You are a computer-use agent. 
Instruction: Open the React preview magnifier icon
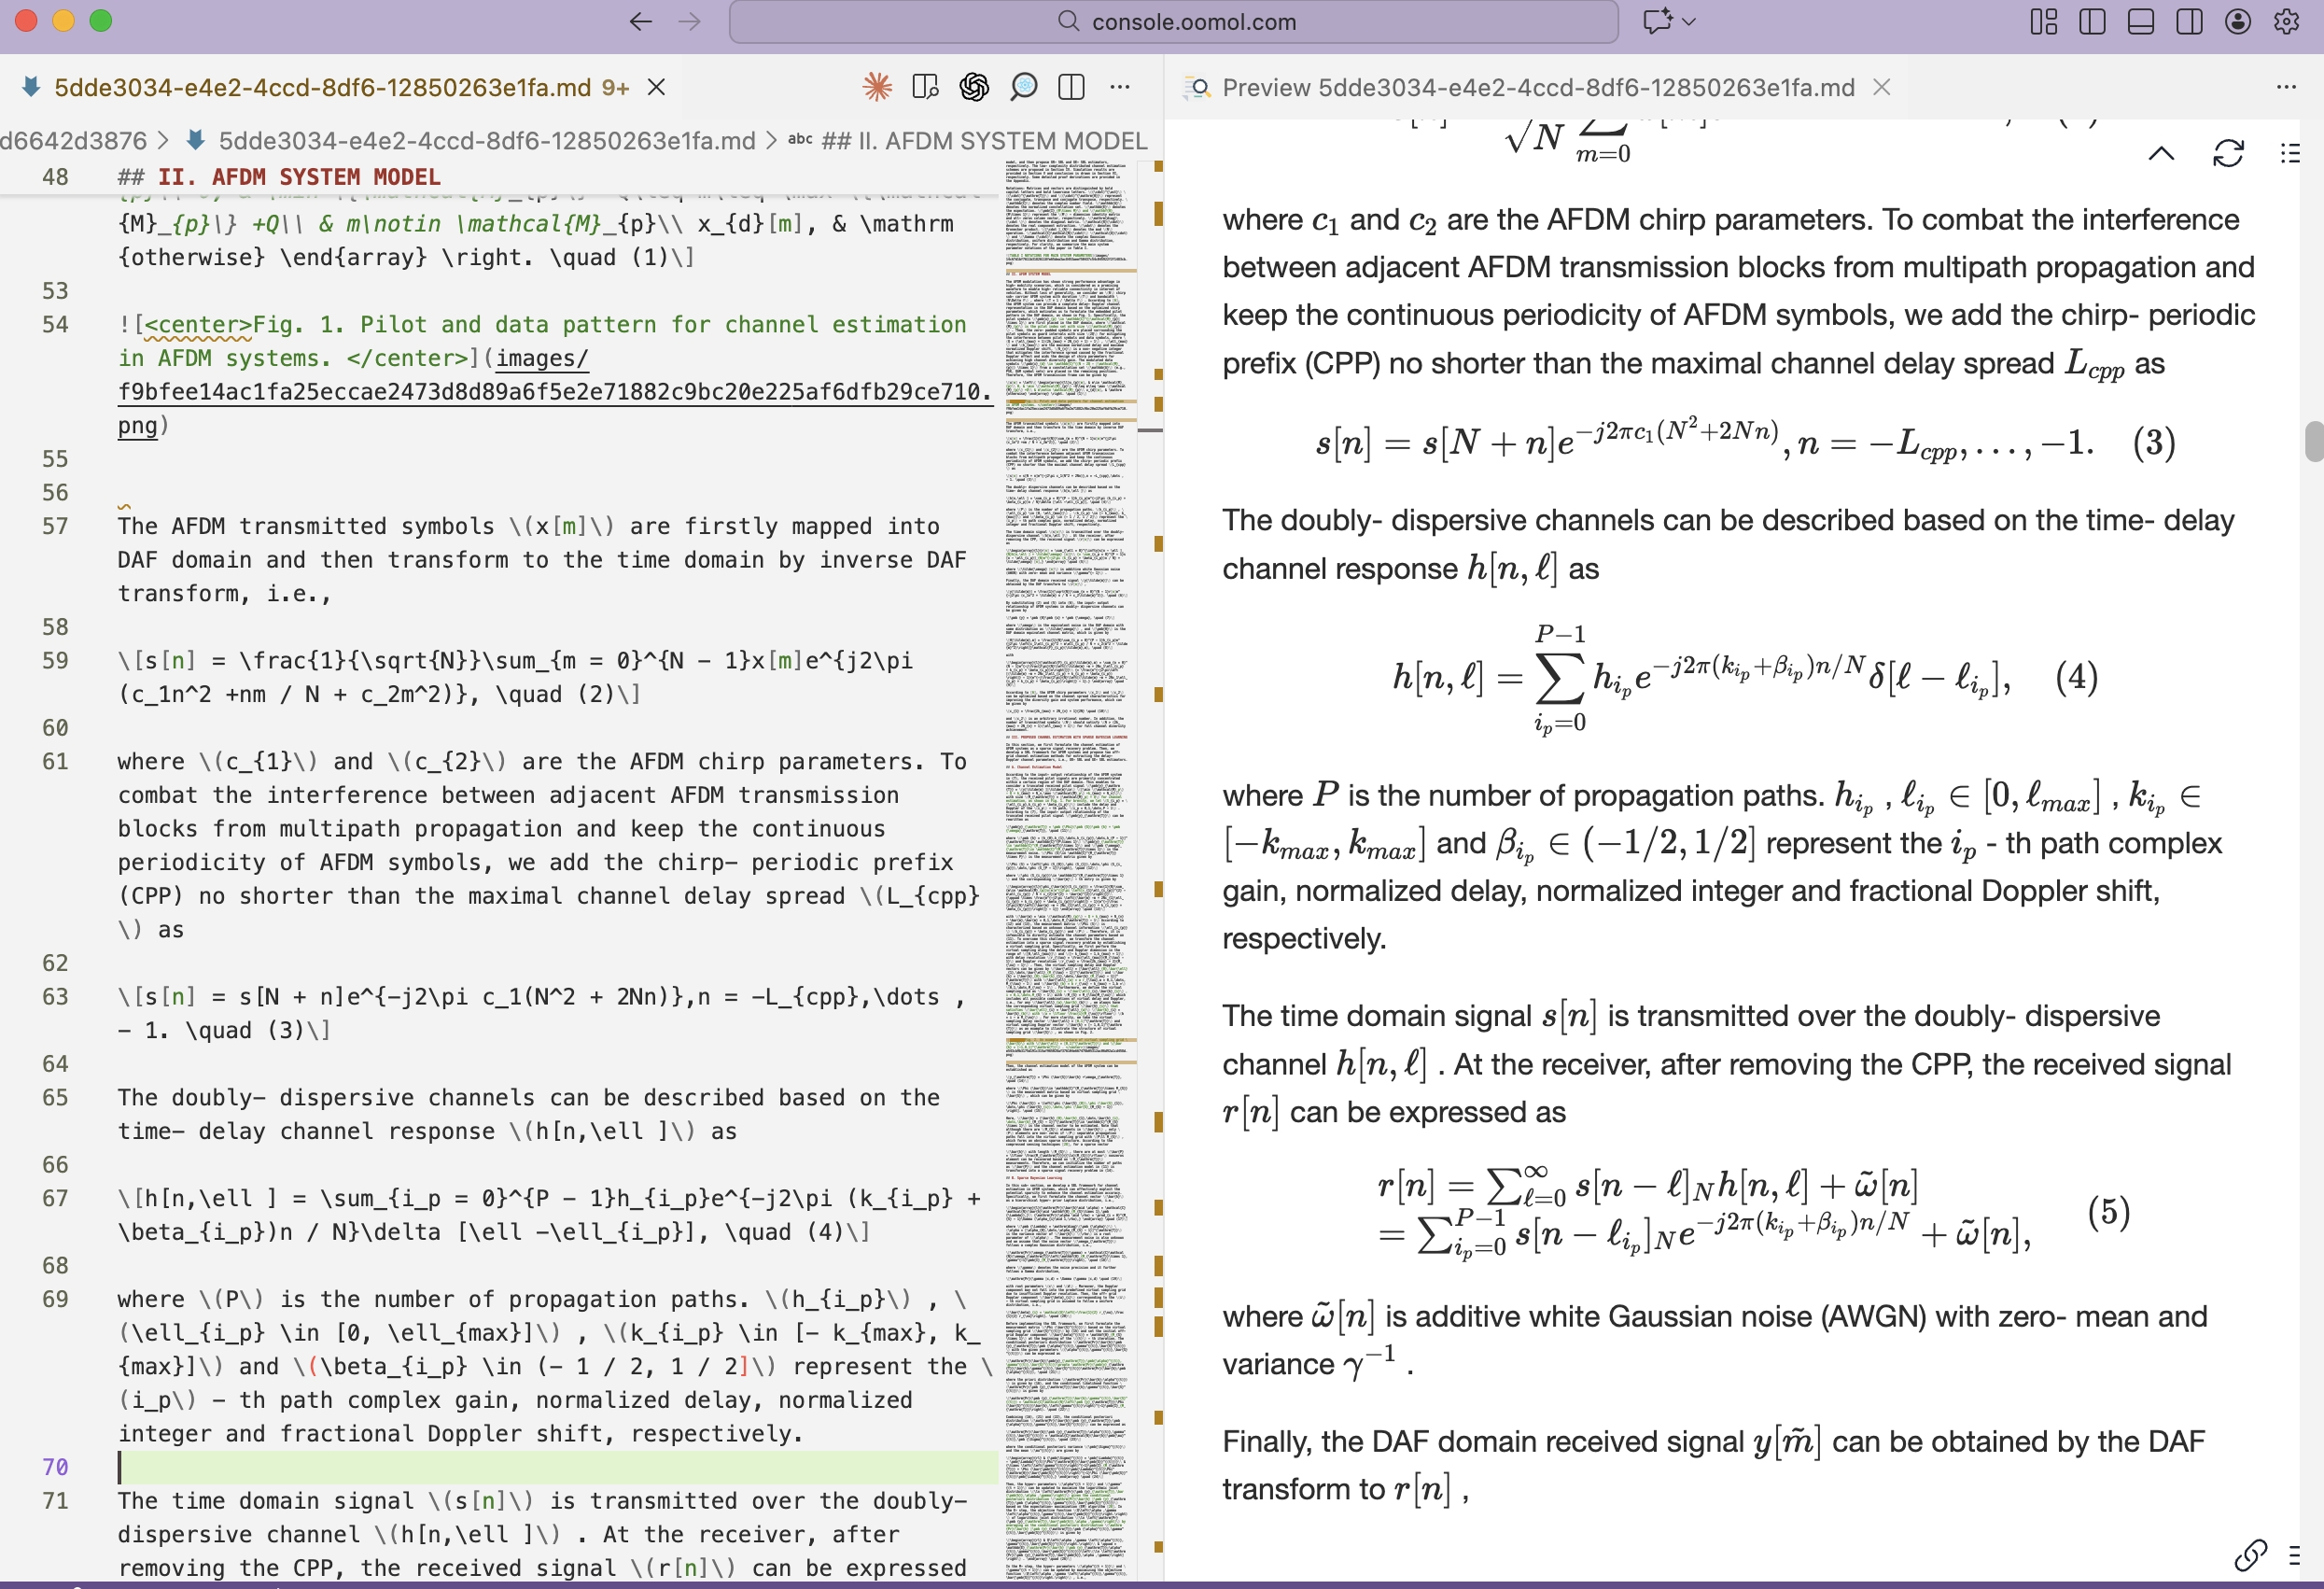pos(1023,87)
